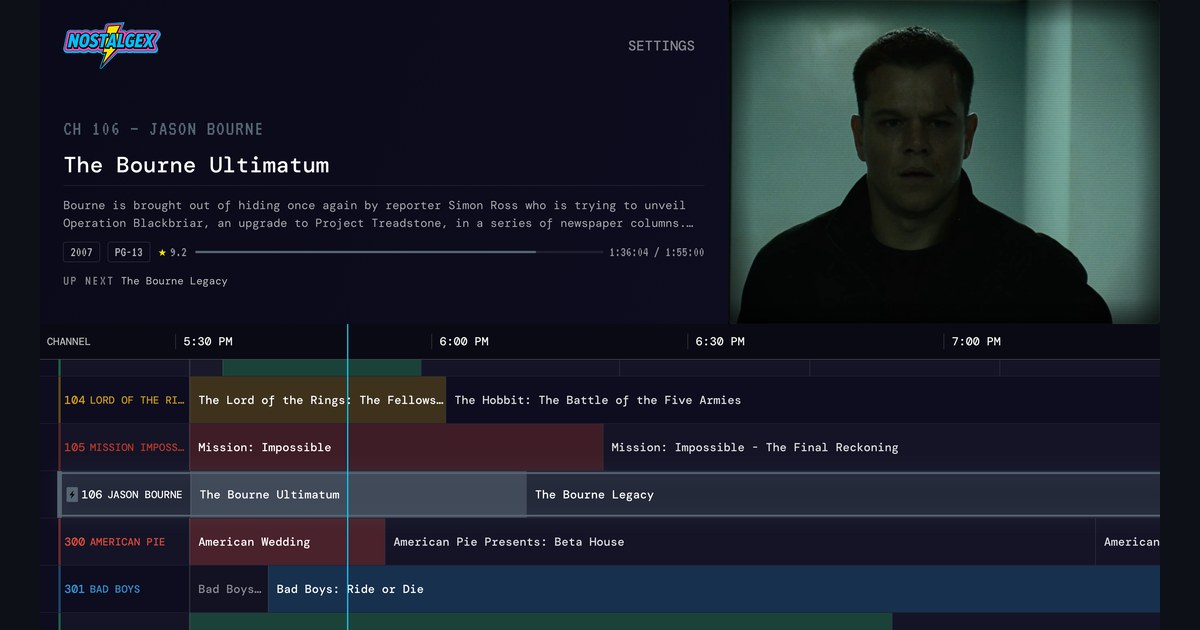The width and height of the screenshot is (1200, 630).
Task: Select The Bourne Legacy program block
Action: [x=843, y=494]
